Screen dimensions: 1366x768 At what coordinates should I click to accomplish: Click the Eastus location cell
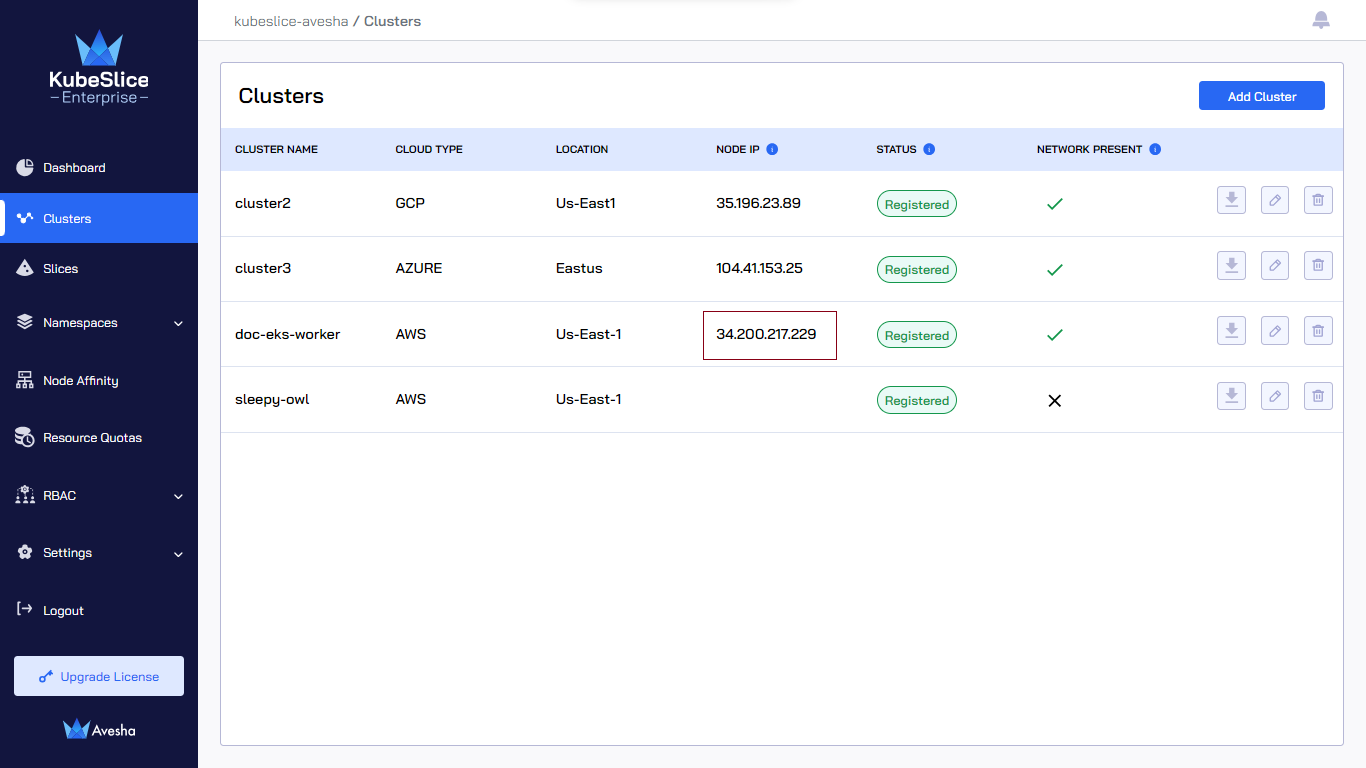[579, 268]
